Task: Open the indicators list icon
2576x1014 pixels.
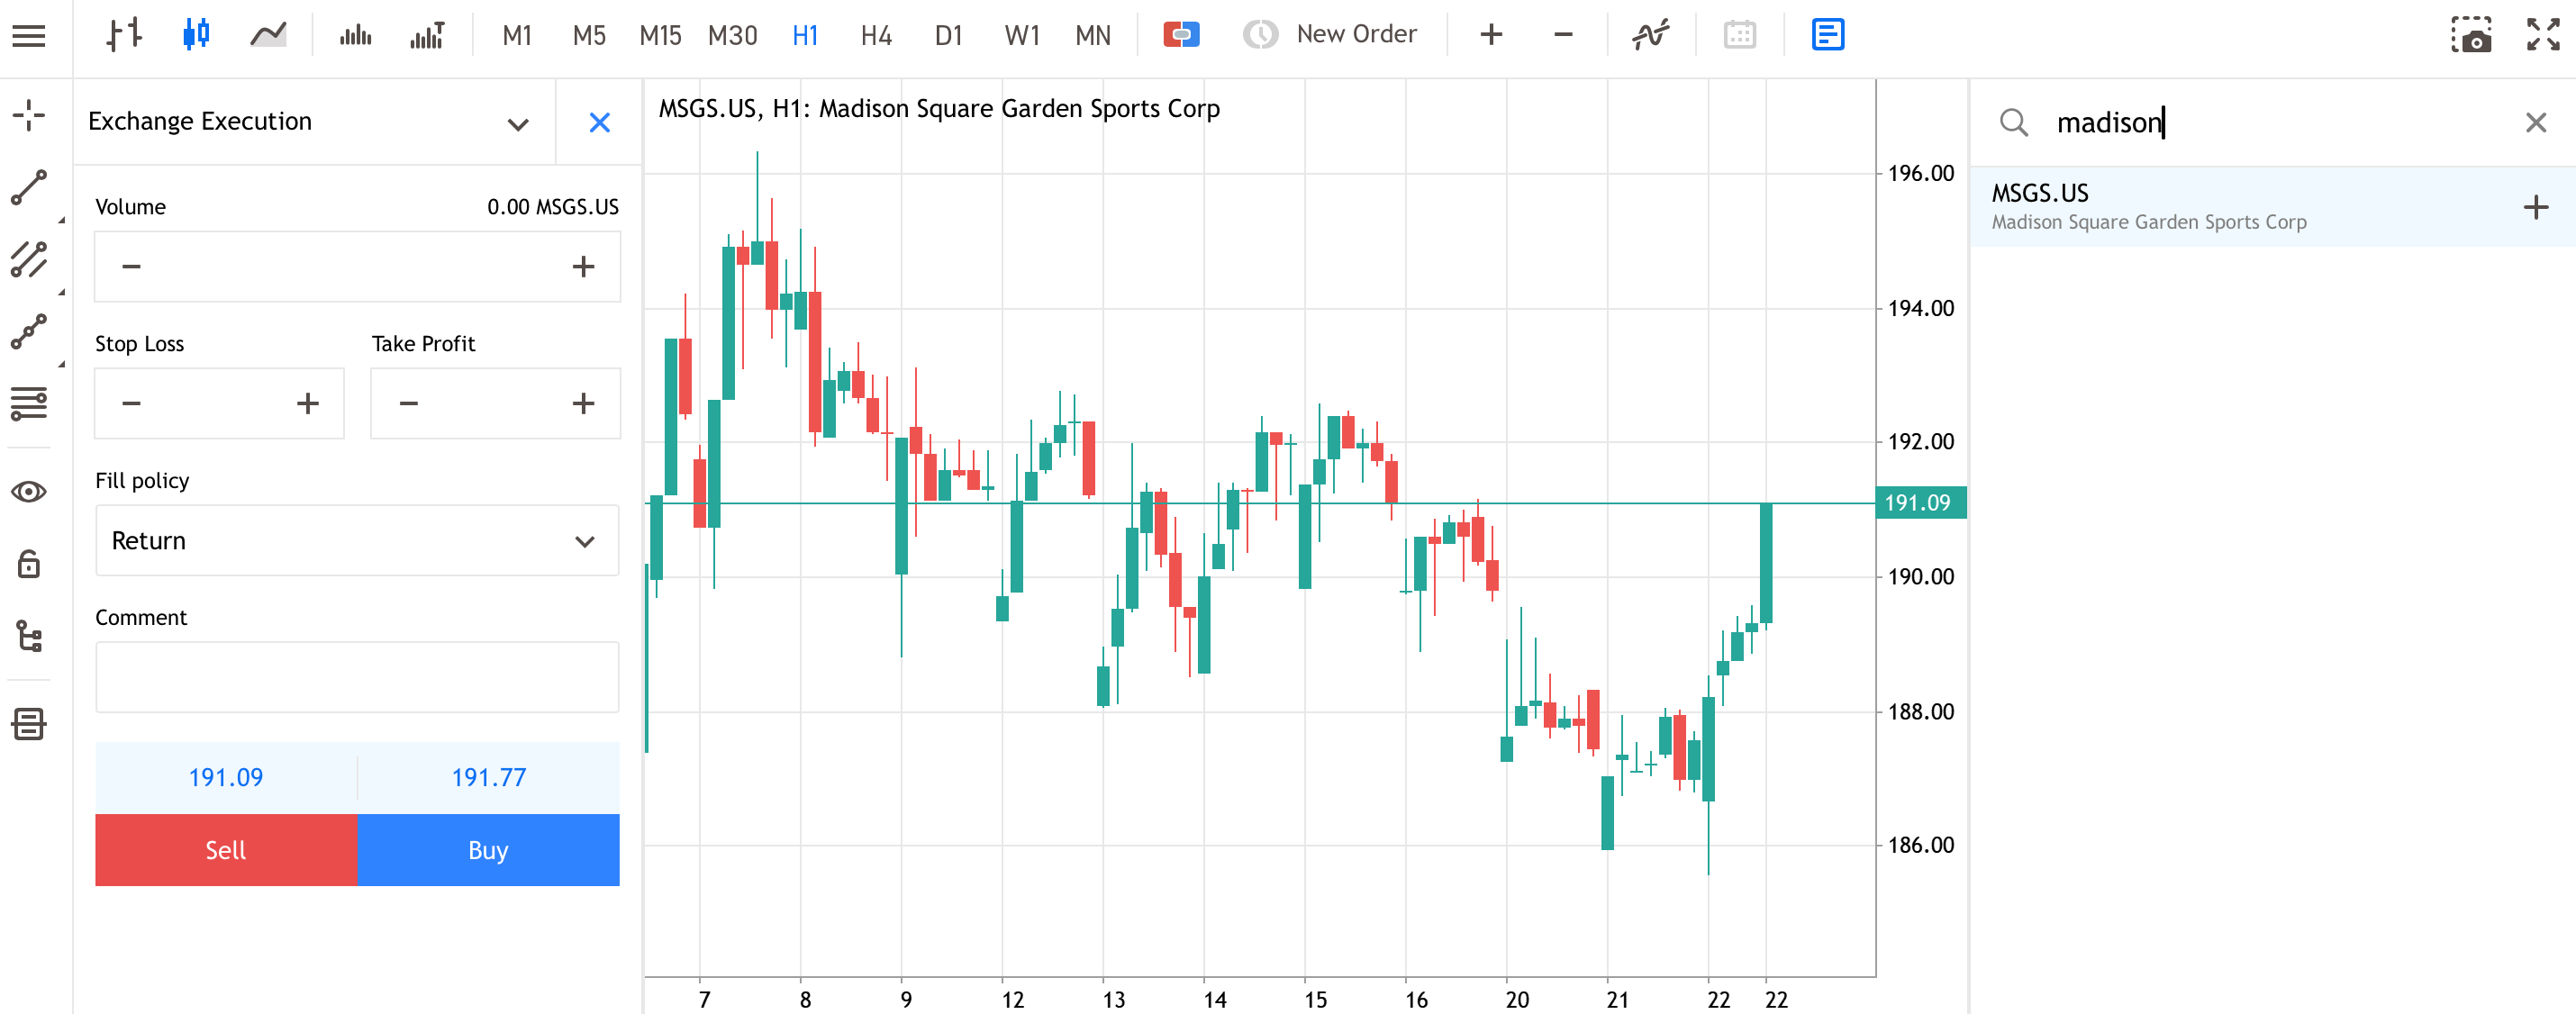Action: [1651, 35]
